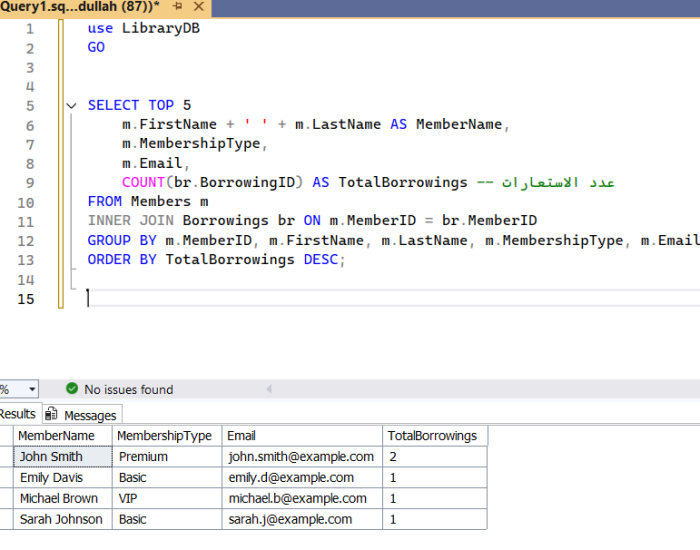Select the TotalBorrowings column header
The height and width of the screenshot is (550, 700).
point(432,436)
